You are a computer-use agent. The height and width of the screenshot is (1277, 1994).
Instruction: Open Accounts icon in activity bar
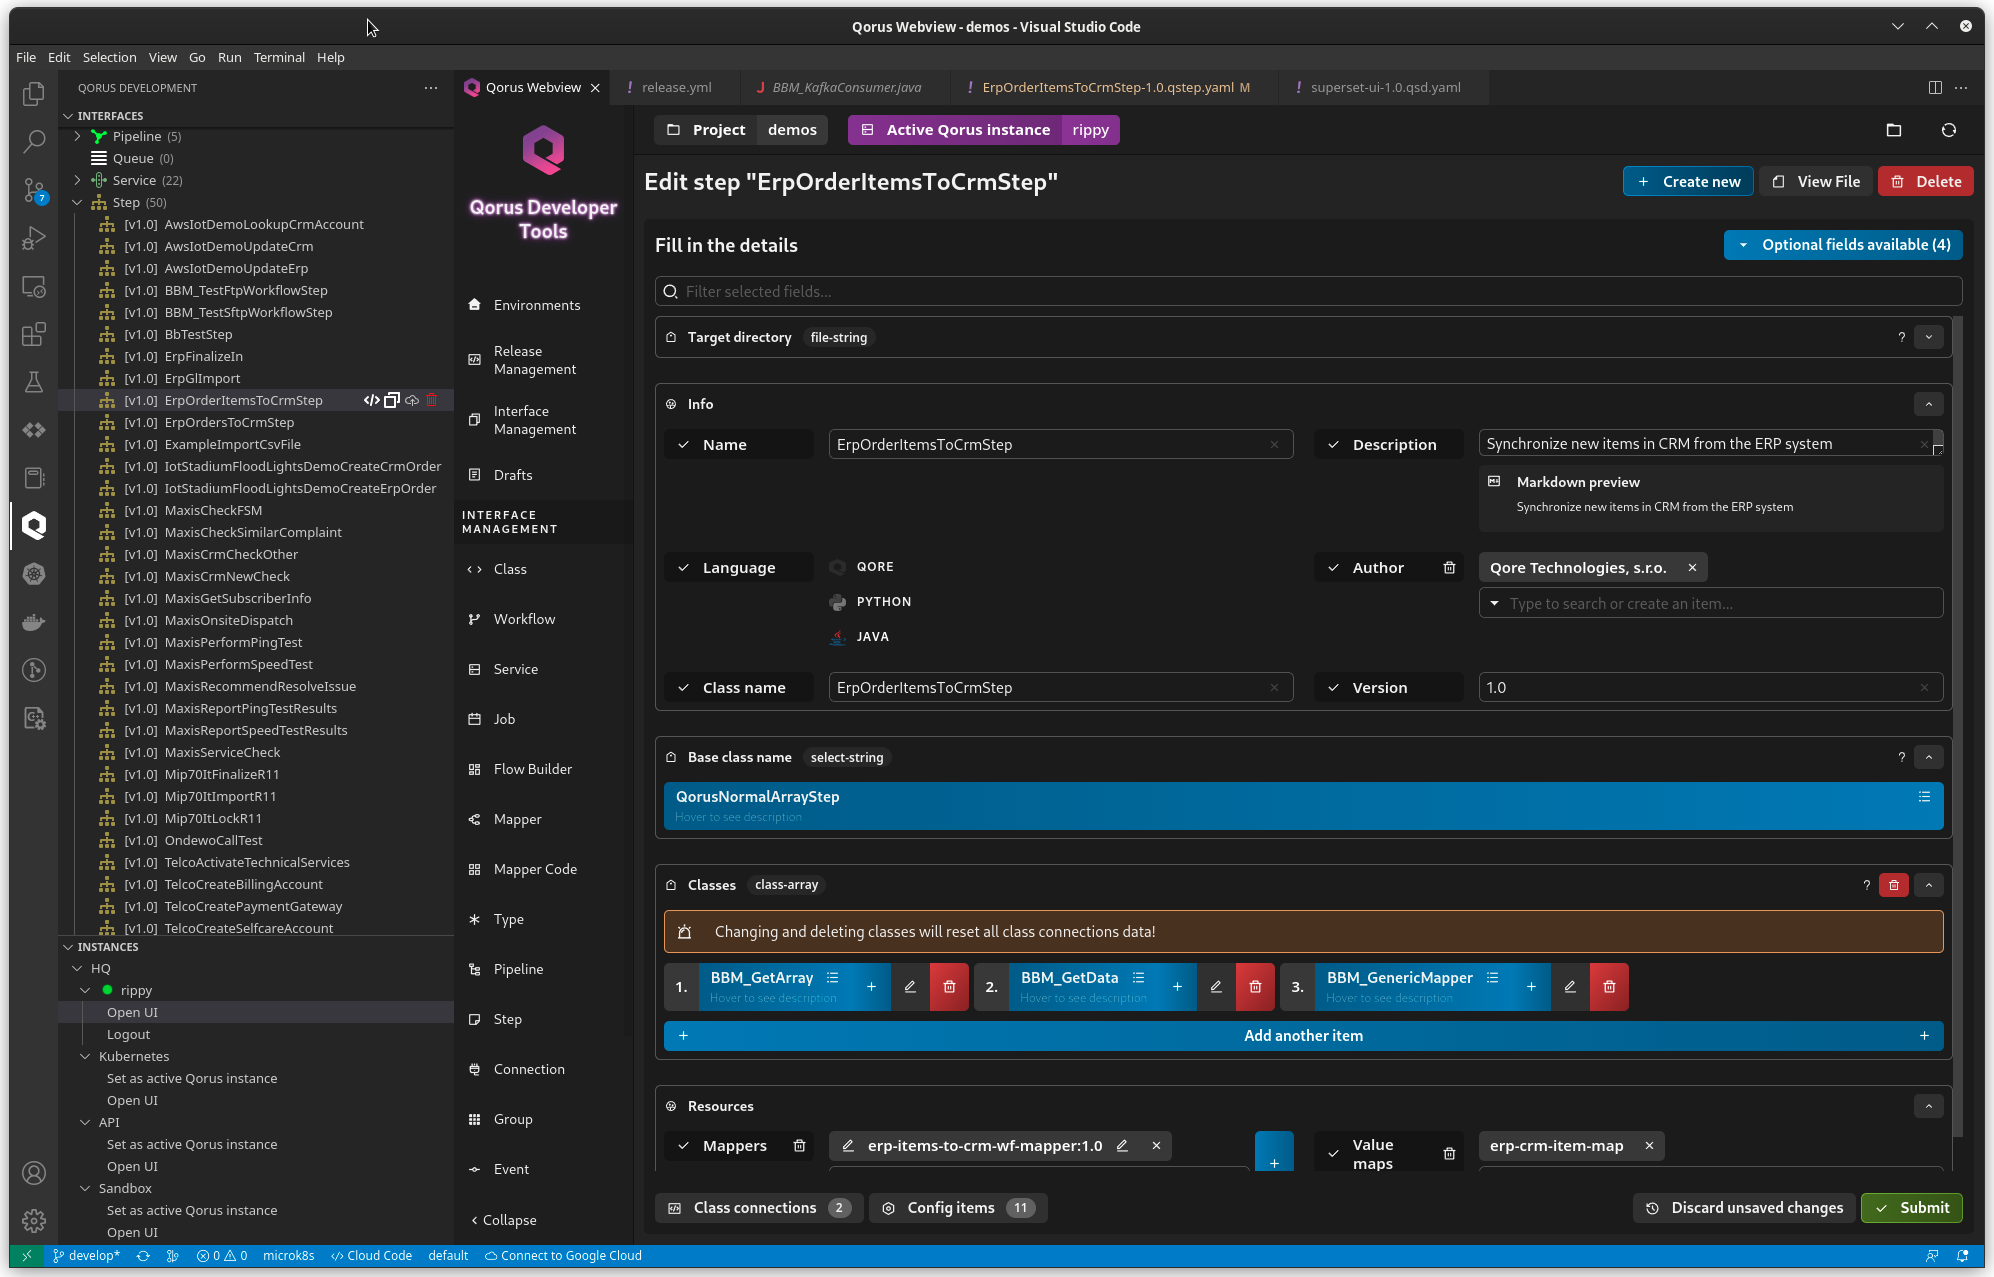click(x=34, y=1173)
